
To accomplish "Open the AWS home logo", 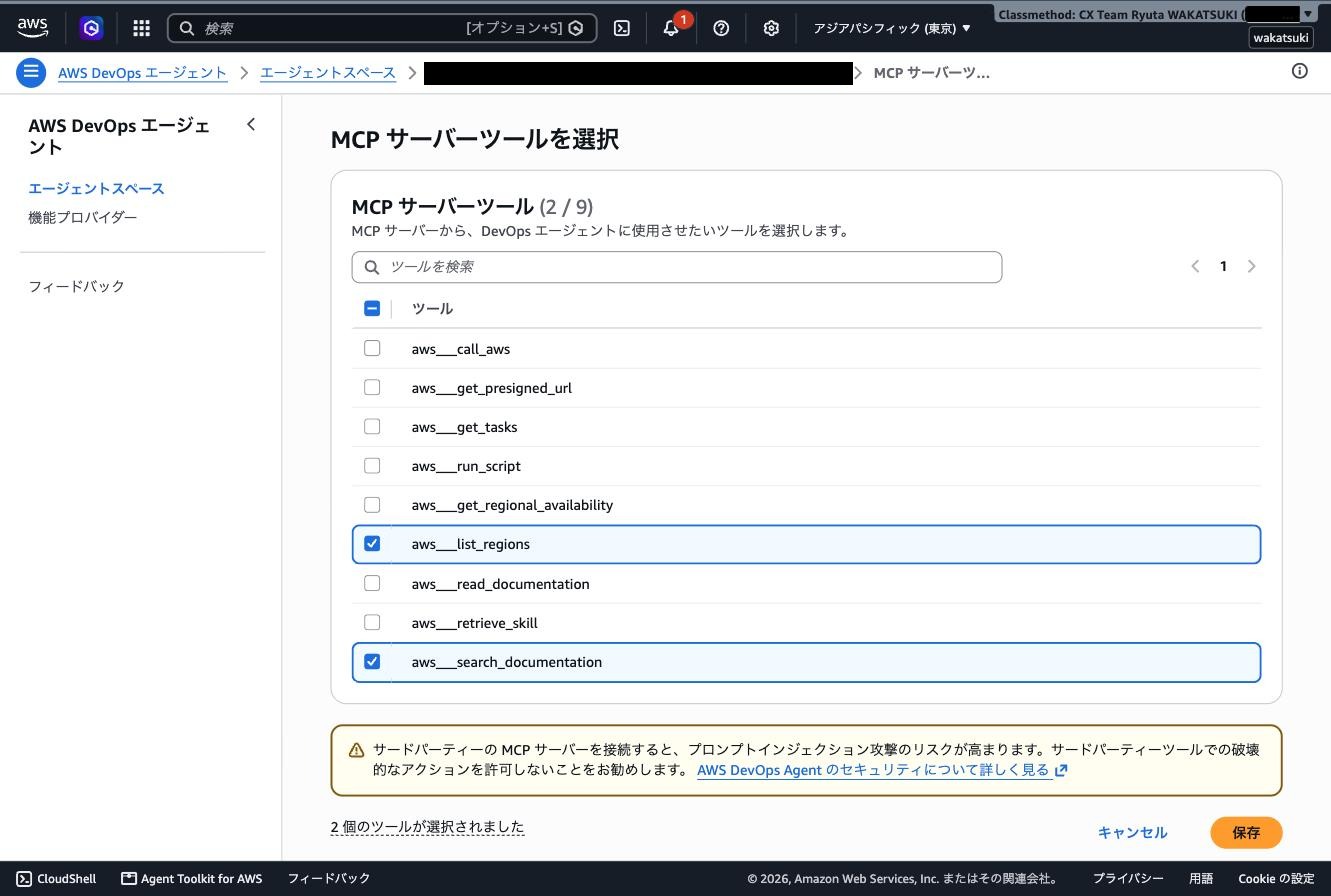I will click(x=32, y=28).
